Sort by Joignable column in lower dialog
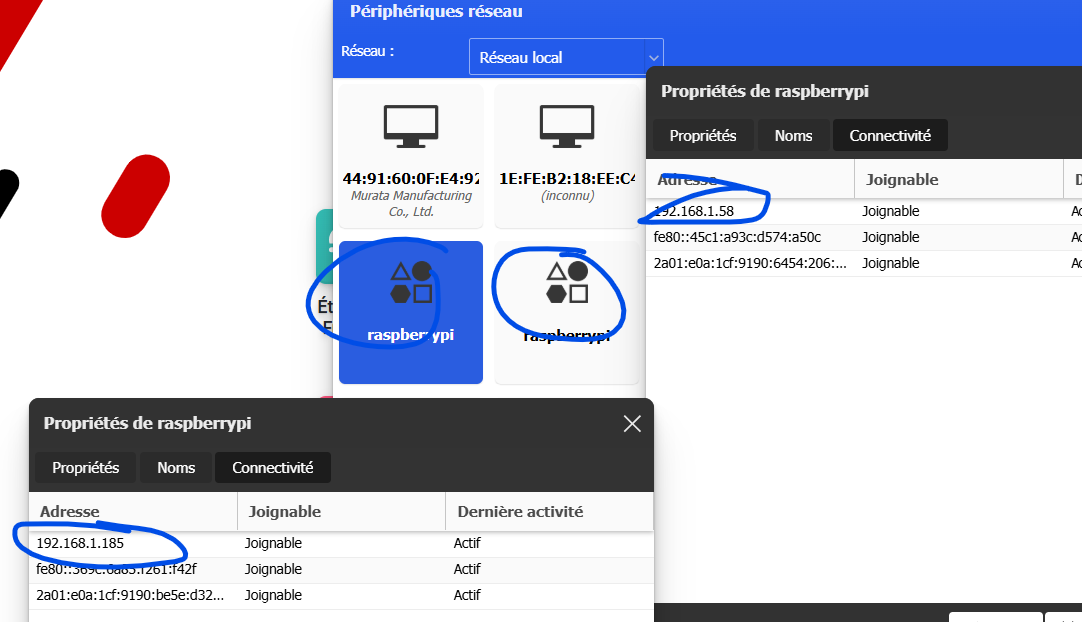The image size is (1082, 622). pos(342,512)
